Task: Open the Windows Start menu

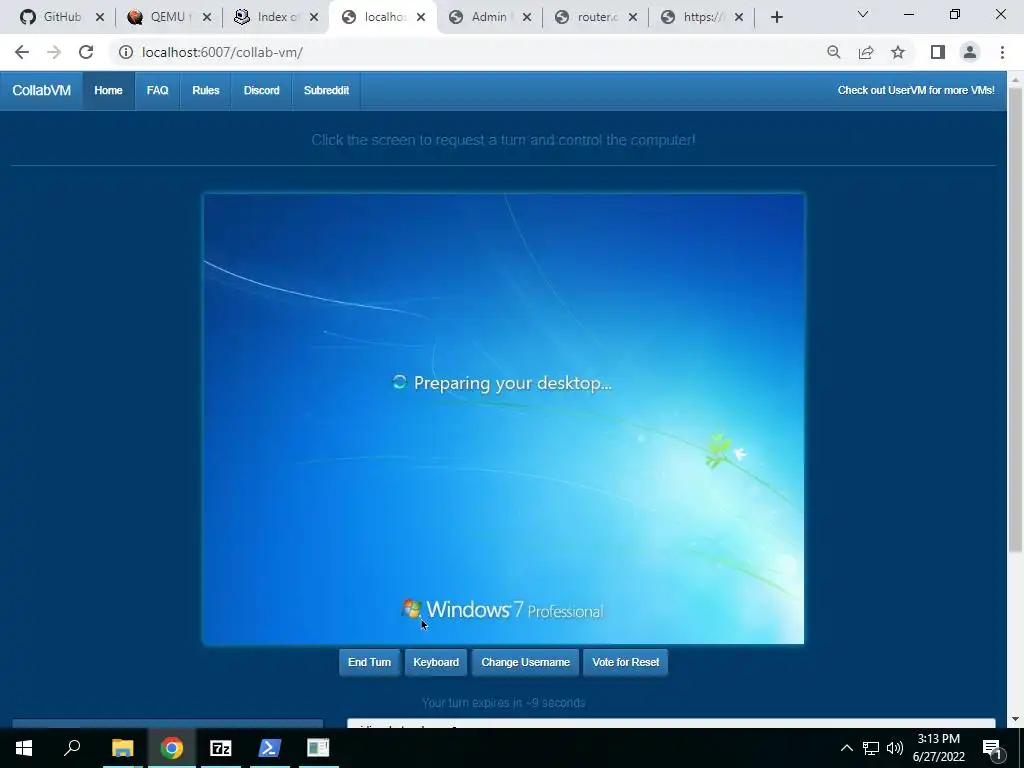Action: [24, 748]
